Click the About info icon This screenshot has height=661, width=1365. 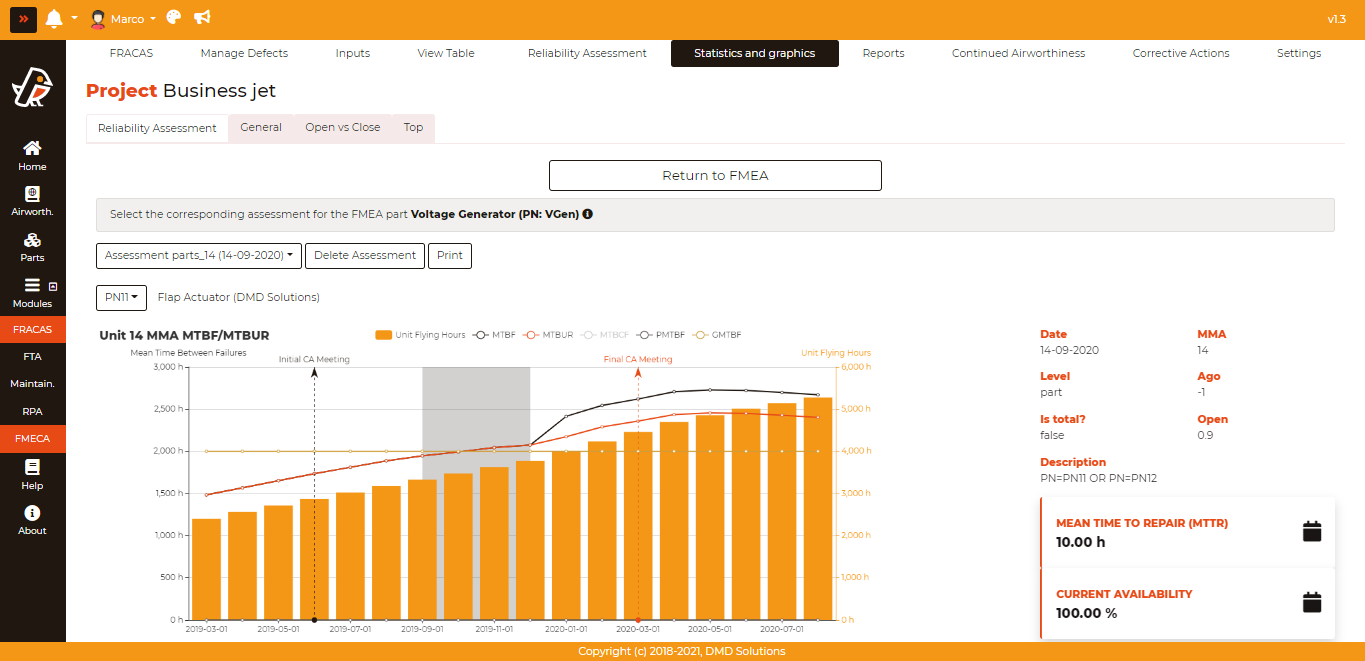pyautogui.click(x=32, y=520)
